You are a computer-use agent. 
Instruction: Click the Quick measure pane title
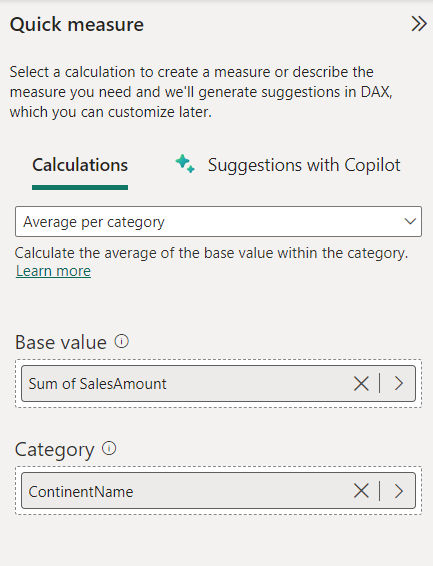pos(77,25)
